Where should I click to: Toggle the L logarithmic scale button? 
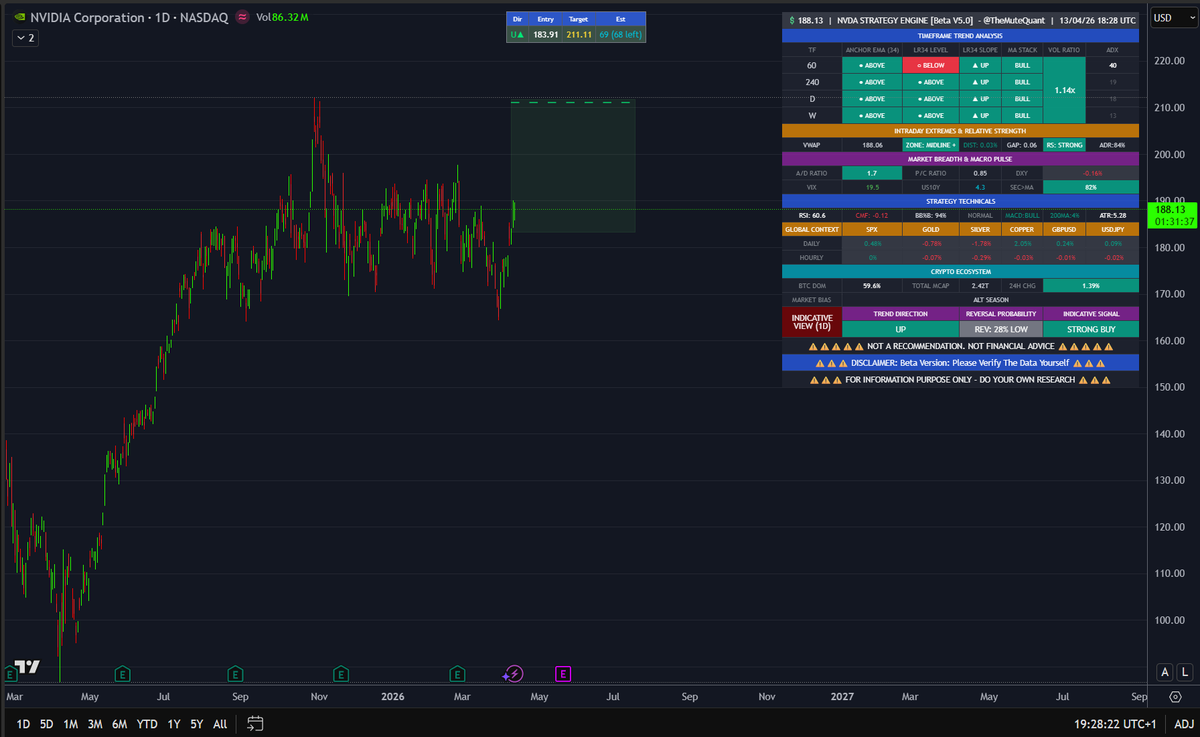click(x=1184, y=672)
